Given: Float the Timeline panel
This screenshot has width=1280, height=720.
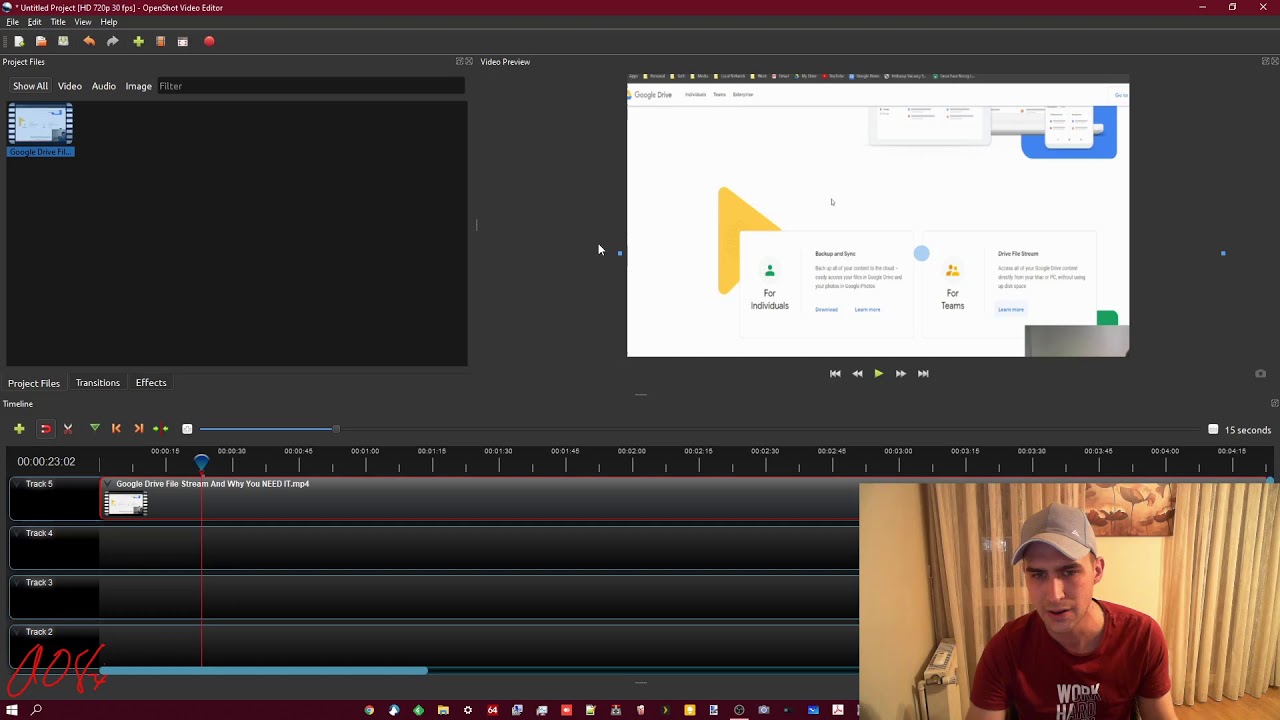Looking at the screenshot, I should (x=1274, y=404).
